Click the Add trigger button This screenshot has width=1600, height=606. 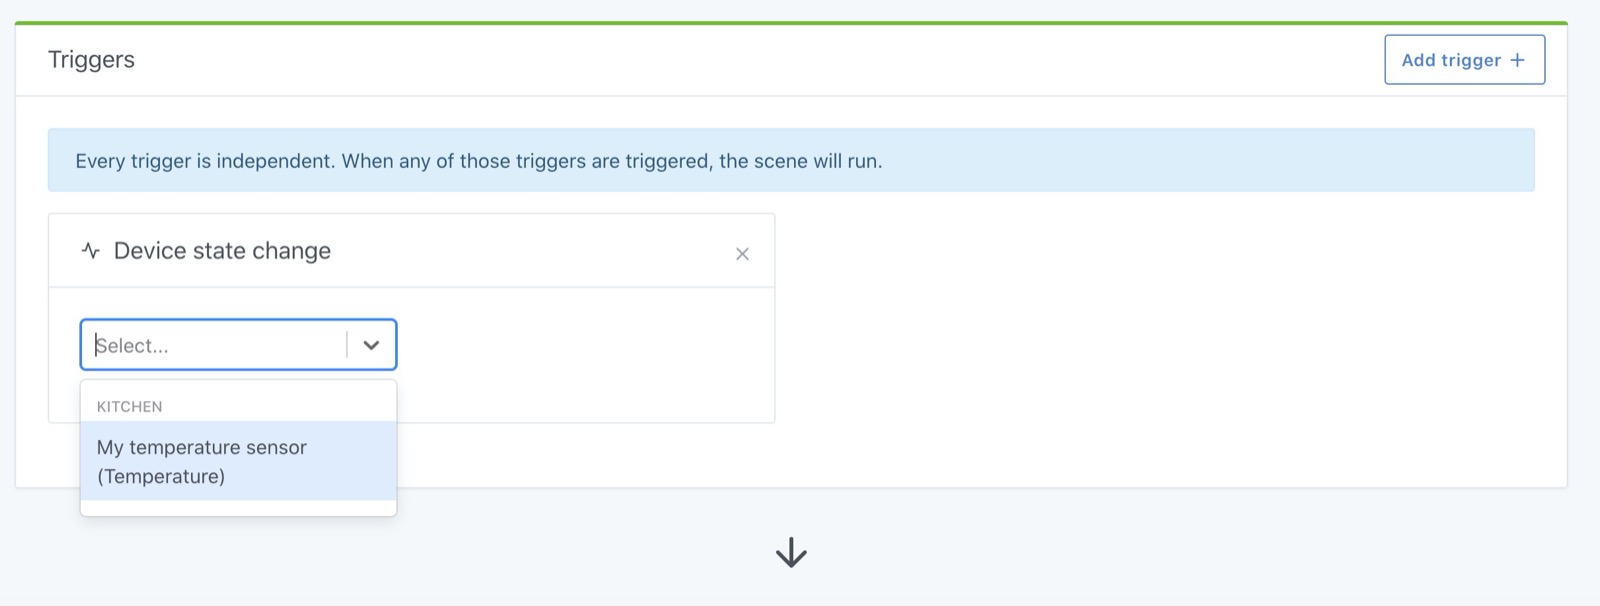(x=1464, y=60)
